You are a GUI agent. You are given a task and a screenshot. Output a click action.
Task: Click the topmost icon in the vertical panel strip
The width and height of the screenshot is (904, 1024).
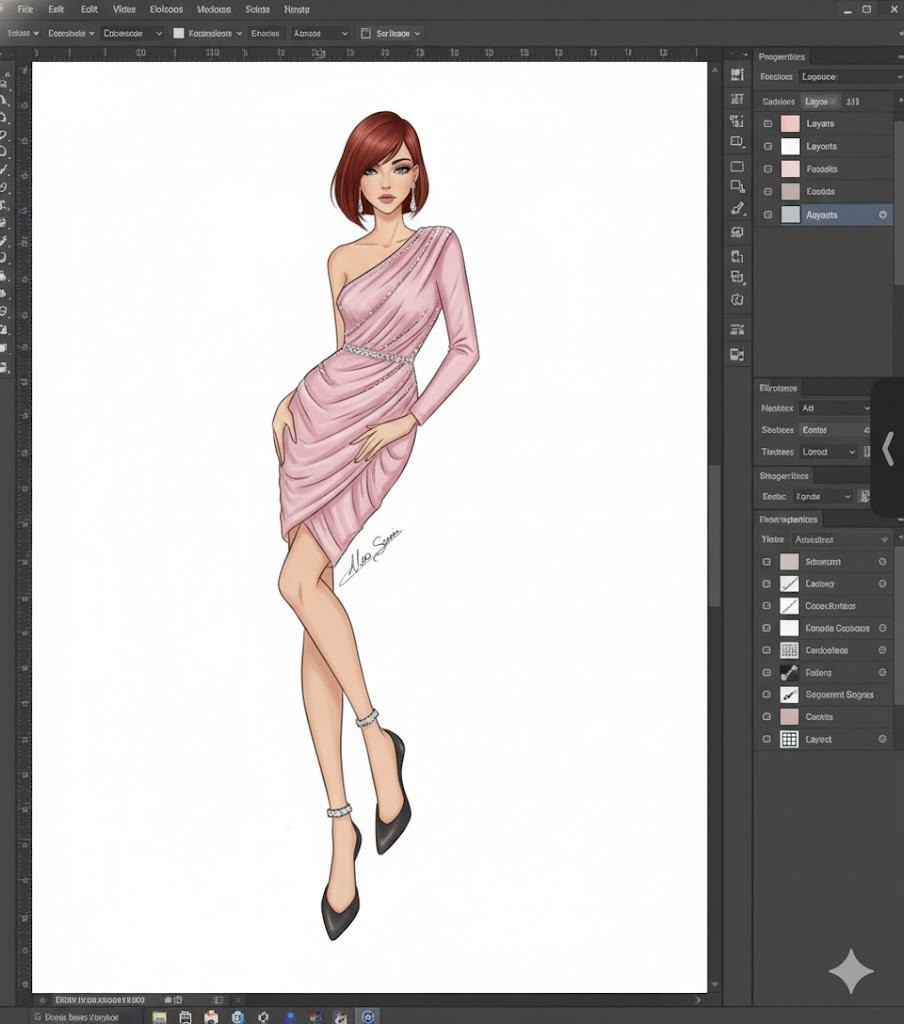click(x=737, y=75)
